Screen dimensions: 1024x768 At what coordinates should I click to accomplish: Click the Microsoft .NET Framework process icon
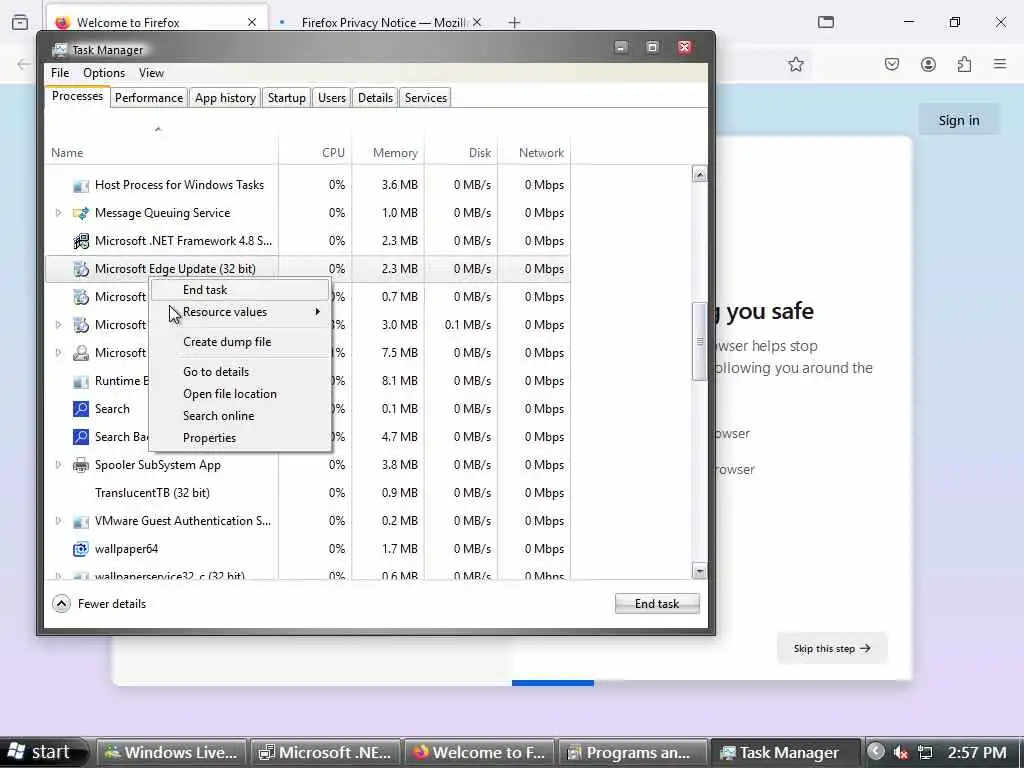tap(80, 241)
